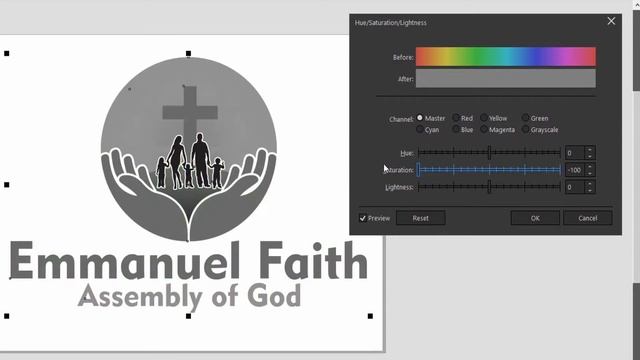Click the Saturation value field showing -100
Image resolution: width=640 pixels, height=360 pixels.
(575, 170)
